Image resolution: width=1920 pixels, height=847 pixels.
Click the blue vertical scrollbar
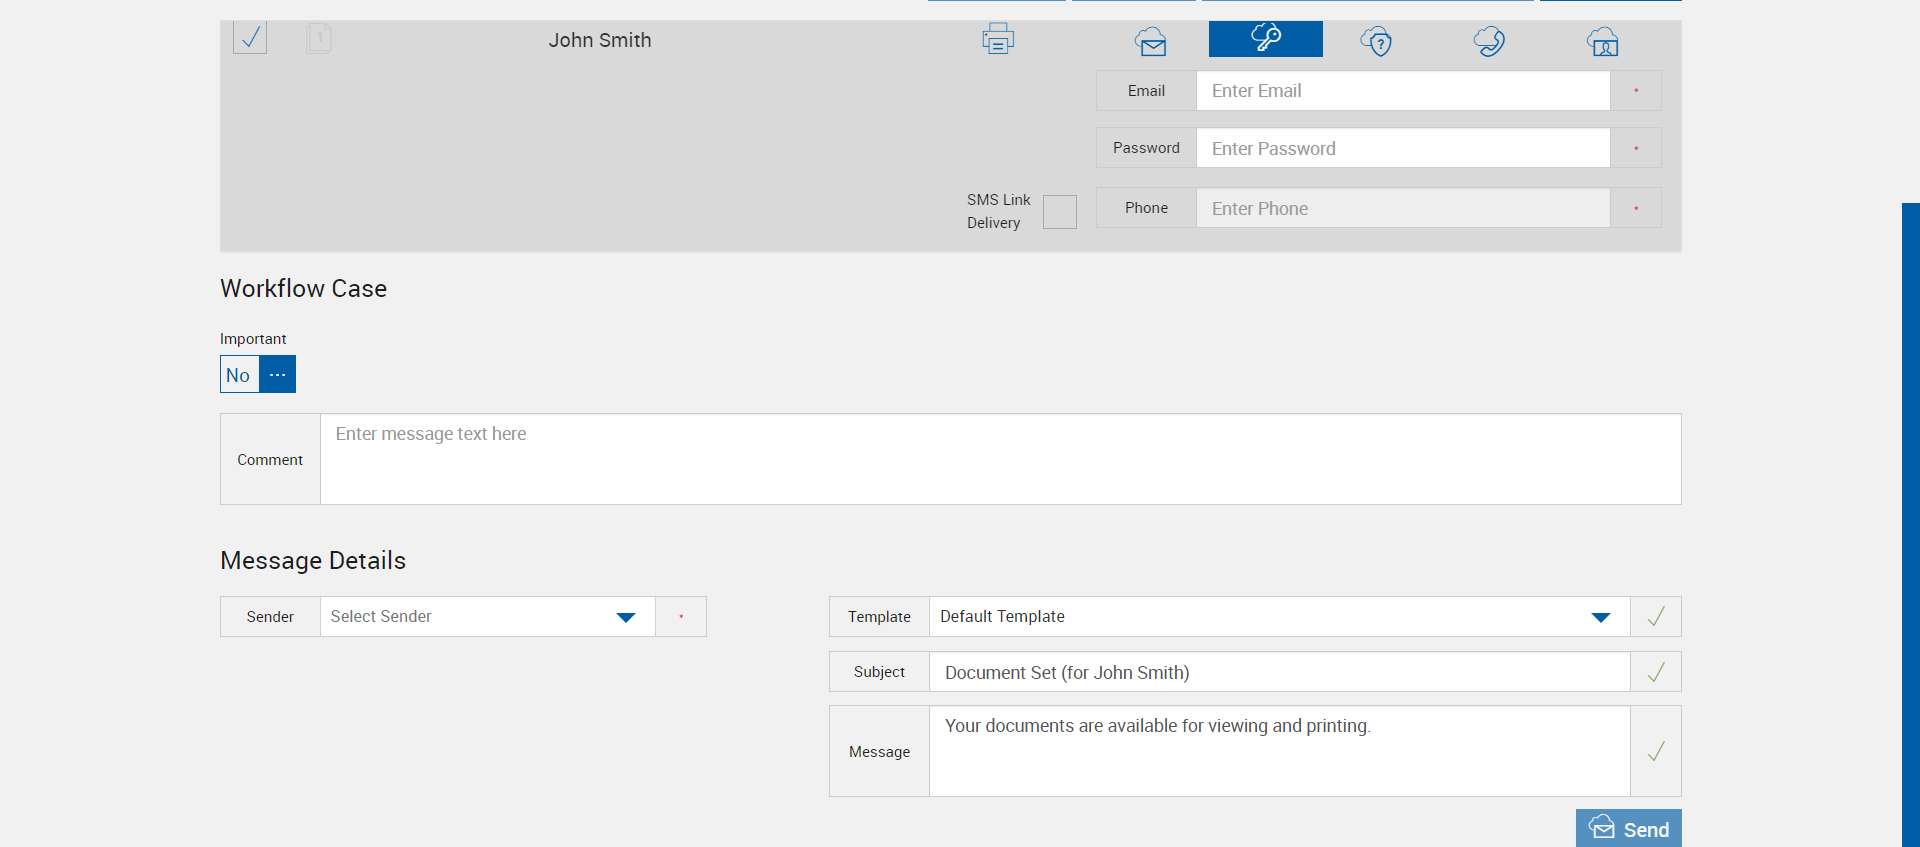click(x=1910, y=520)
